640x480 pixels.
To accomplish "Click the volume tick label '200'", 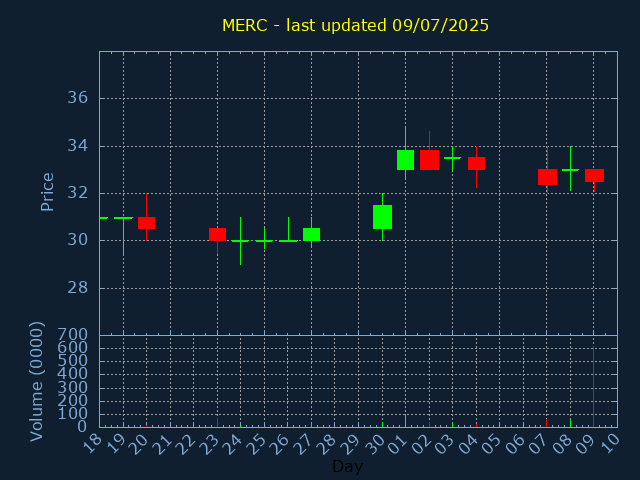I will click(73, 401).
